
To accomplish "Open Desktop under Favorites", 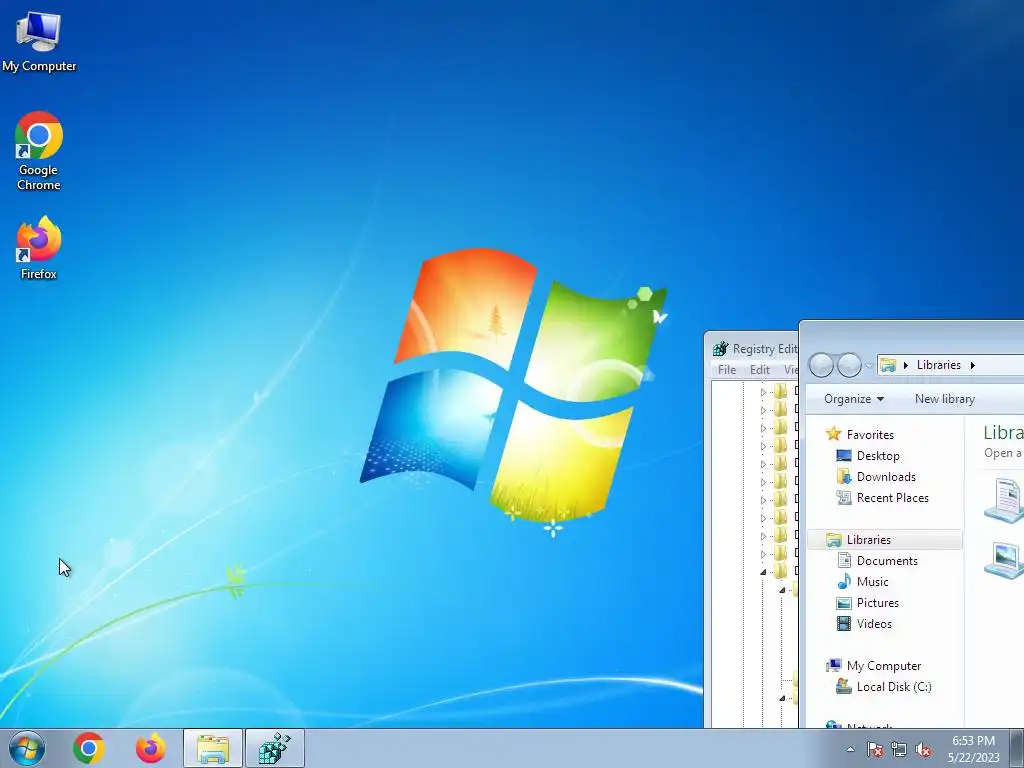I will pyautogui.click(x=878, y=456).
